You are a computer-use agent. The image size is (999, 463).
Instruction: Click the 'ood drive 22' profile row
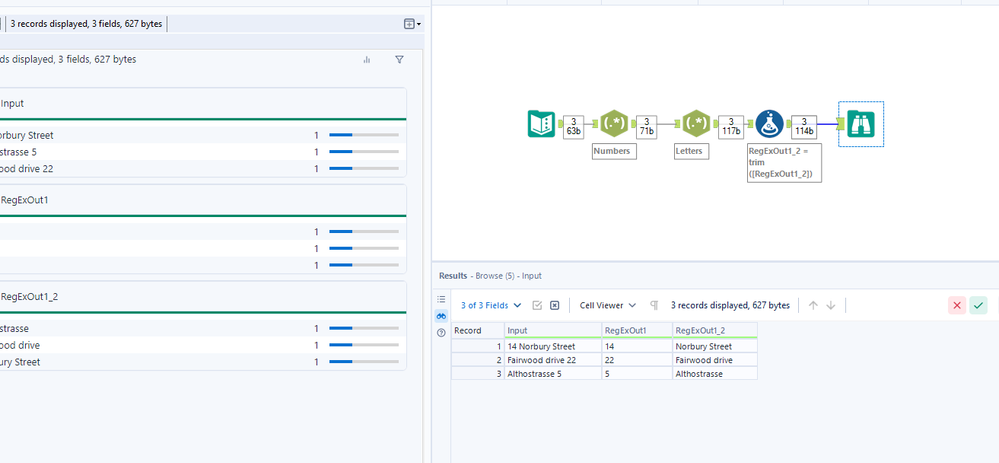[203, 168]
